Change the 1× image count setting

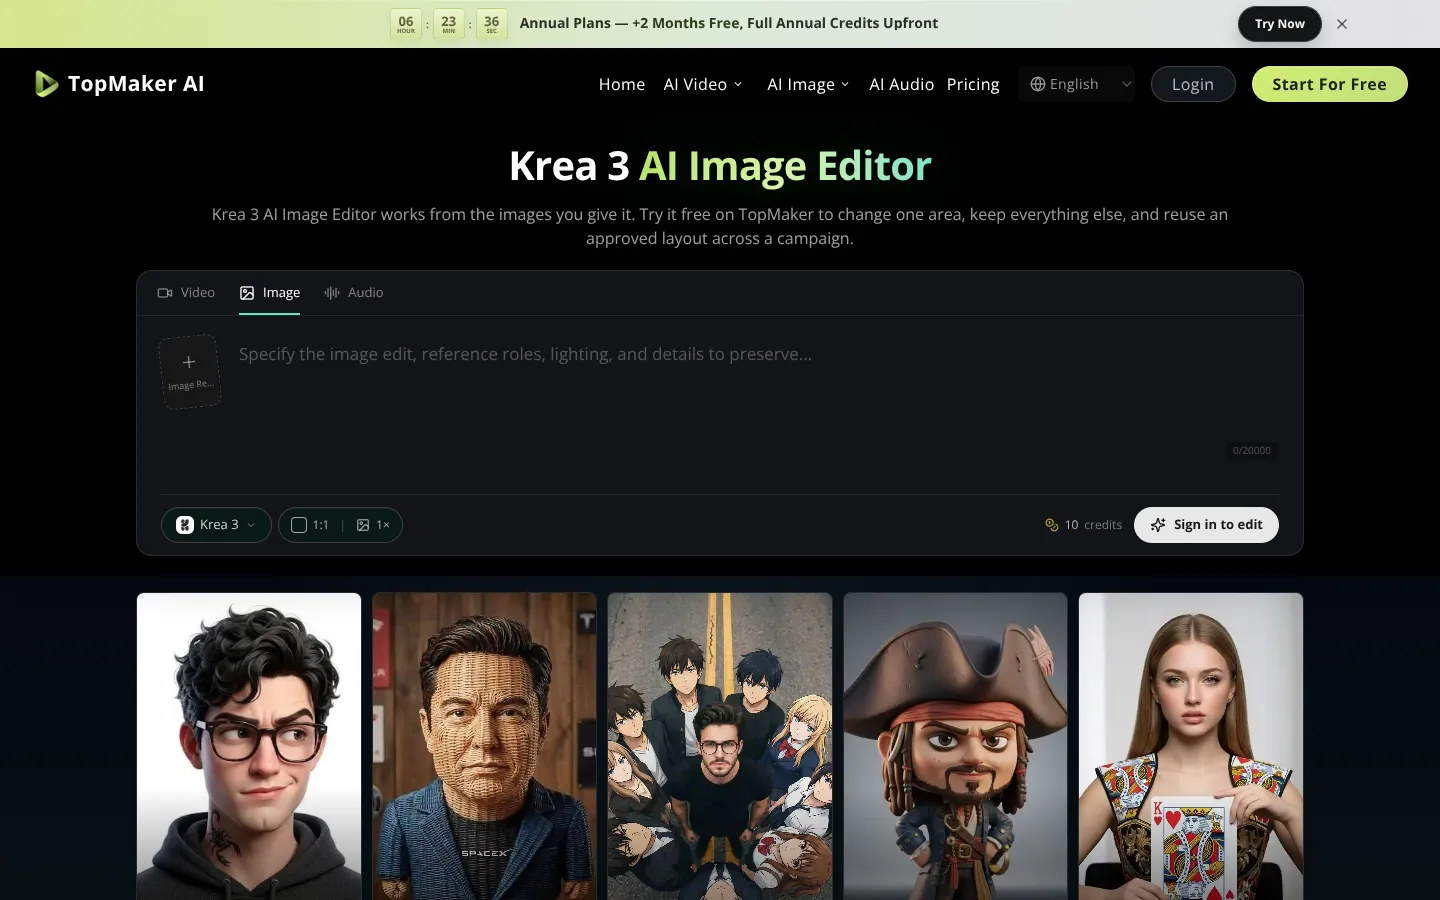click(x=373, y=525)
